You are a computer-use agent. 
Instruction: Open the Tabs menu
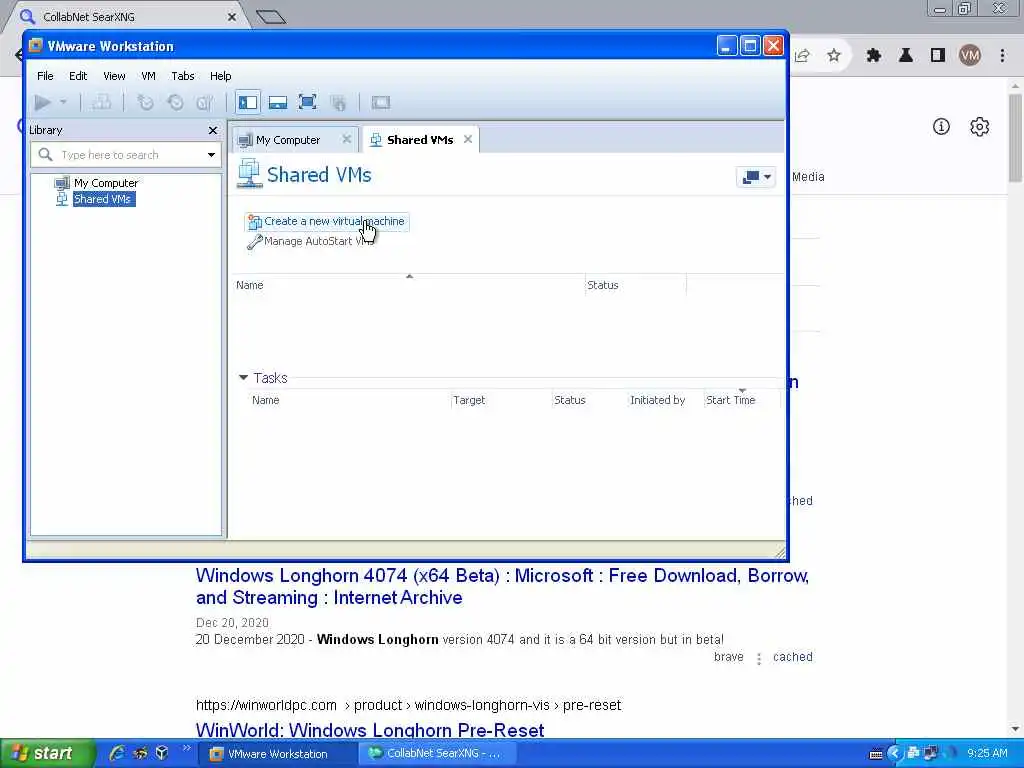coord(183,76)
